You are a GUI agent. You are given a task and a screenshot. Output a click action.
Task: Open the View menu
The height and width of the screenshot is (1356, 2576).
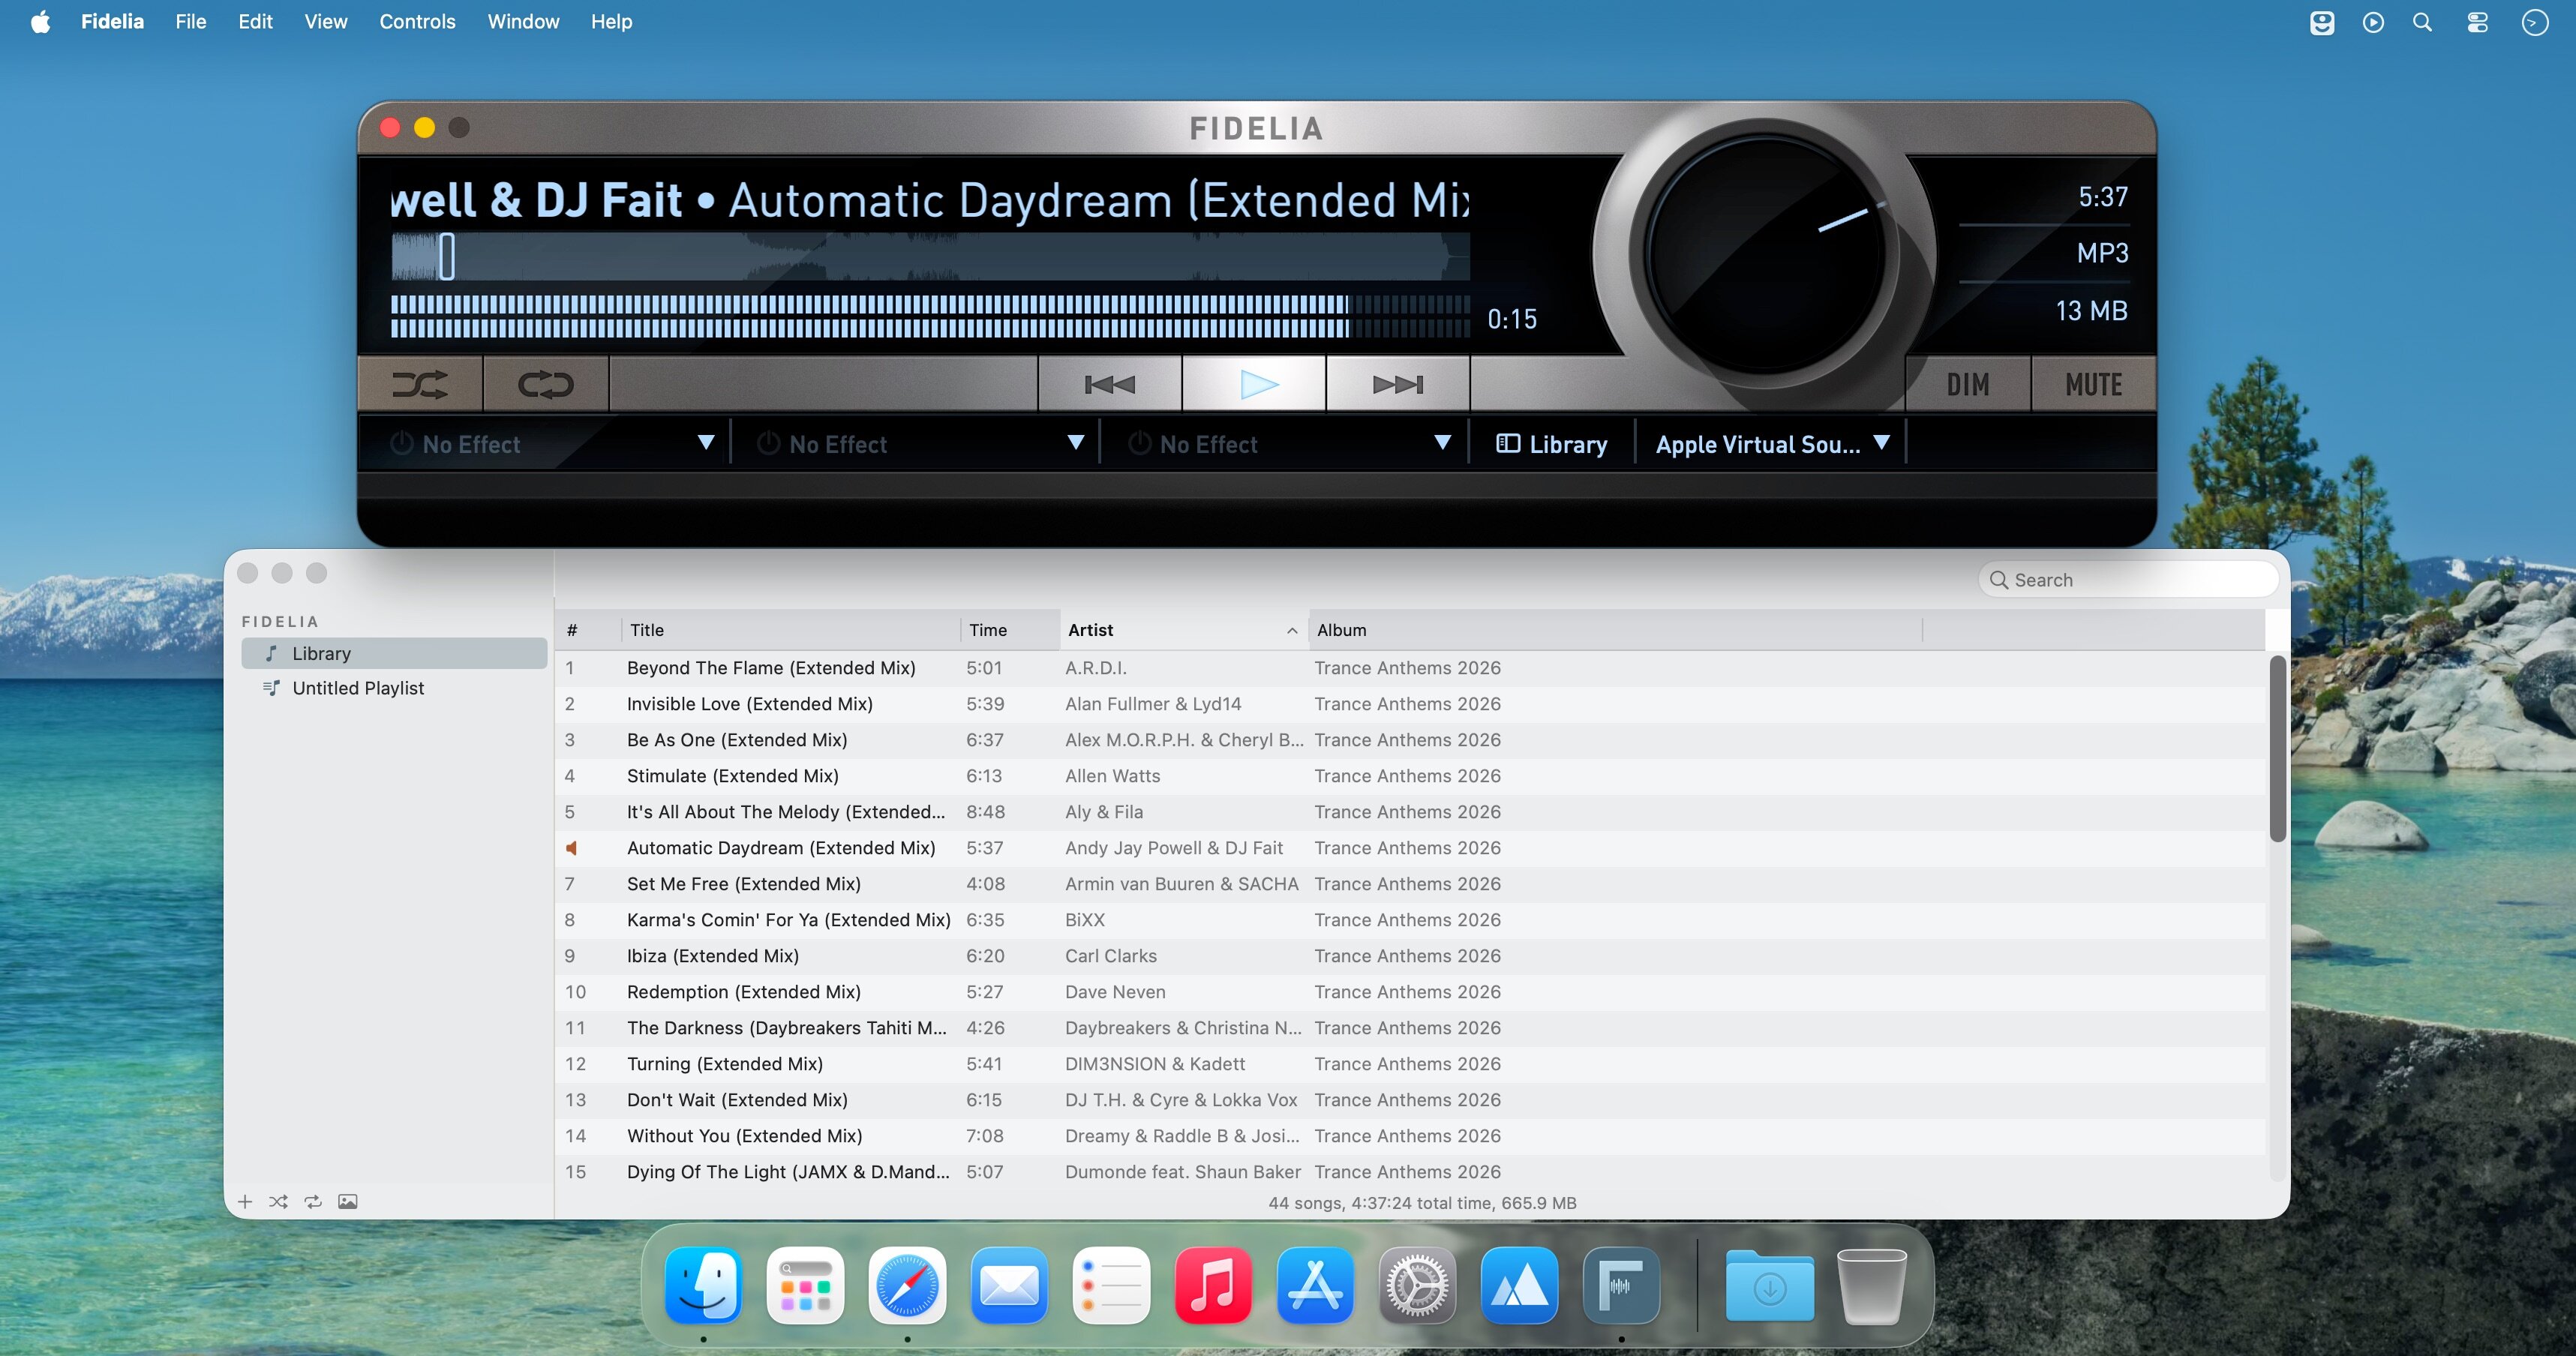click(x=326, y=21)
